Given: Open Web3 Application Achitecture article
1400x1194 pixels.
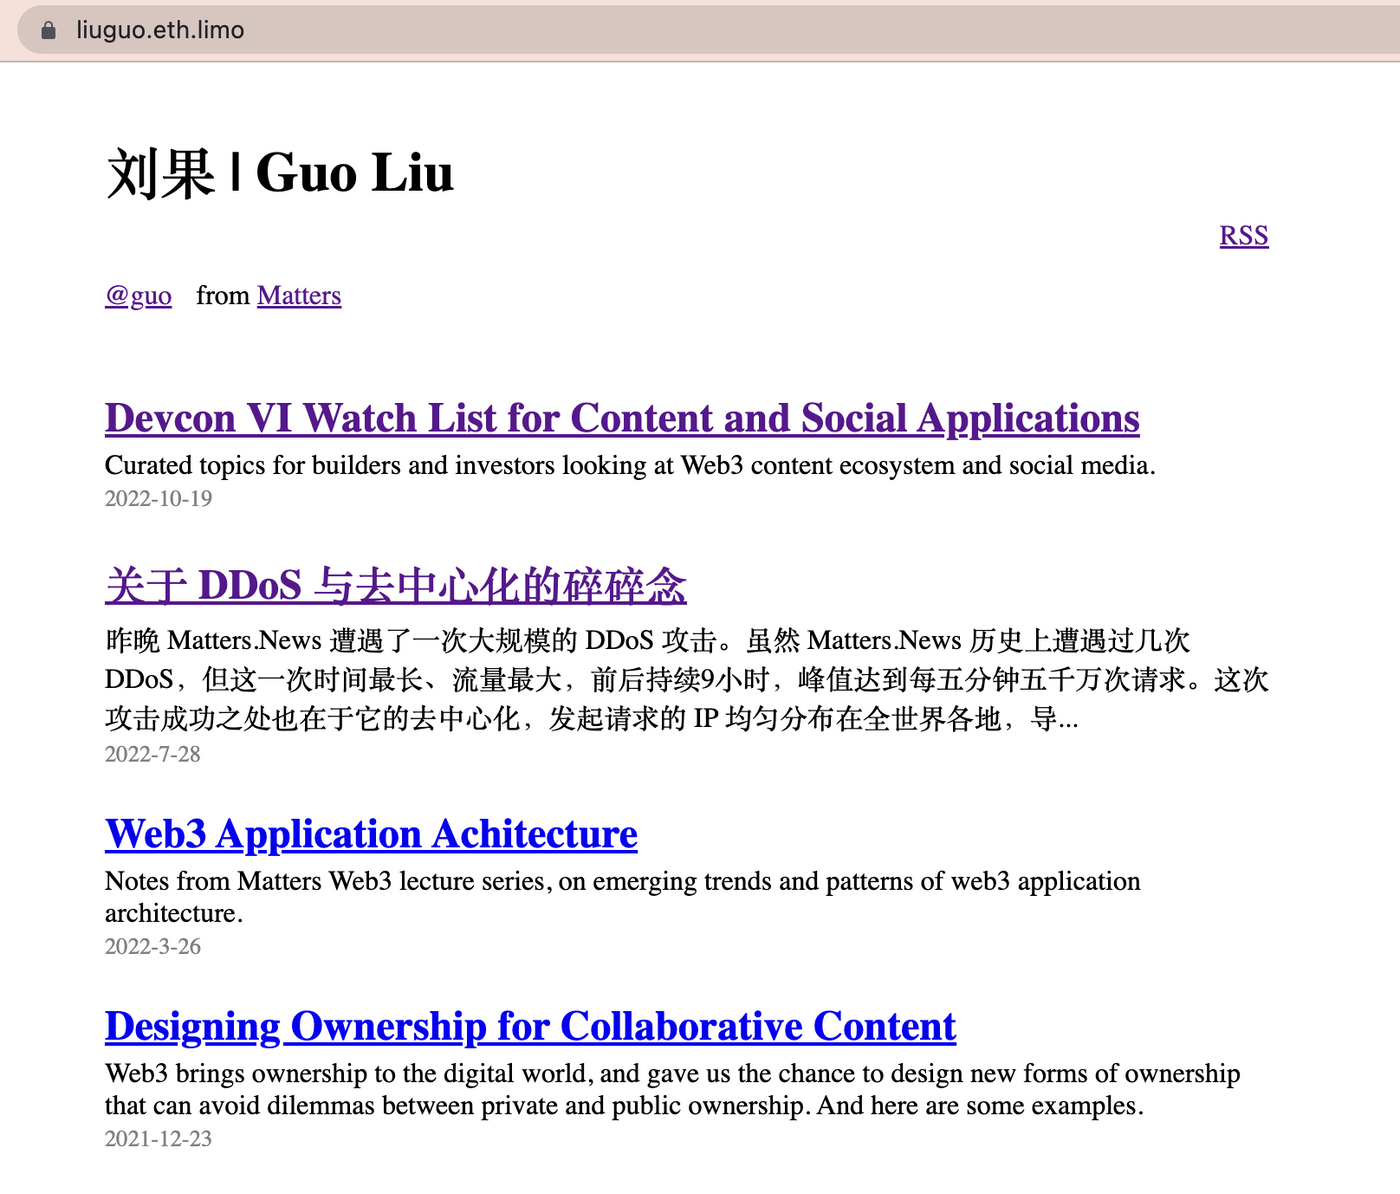Looking at the screenshot, I should tap(371, 834).
